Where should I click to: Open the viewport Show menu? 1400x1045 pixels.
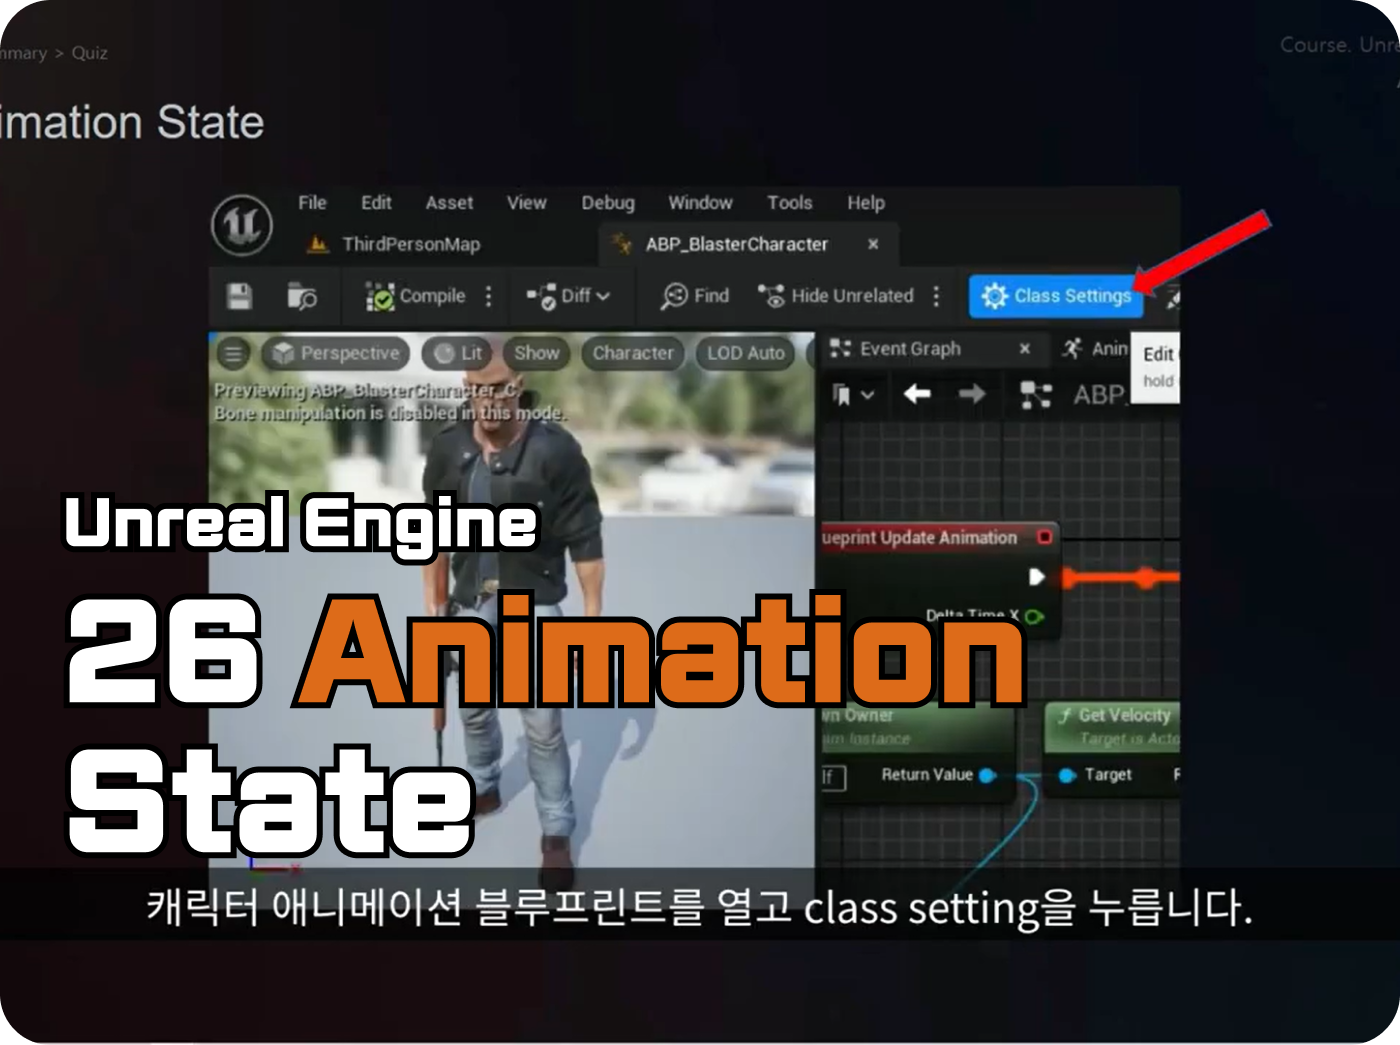[x=536, y=353]
